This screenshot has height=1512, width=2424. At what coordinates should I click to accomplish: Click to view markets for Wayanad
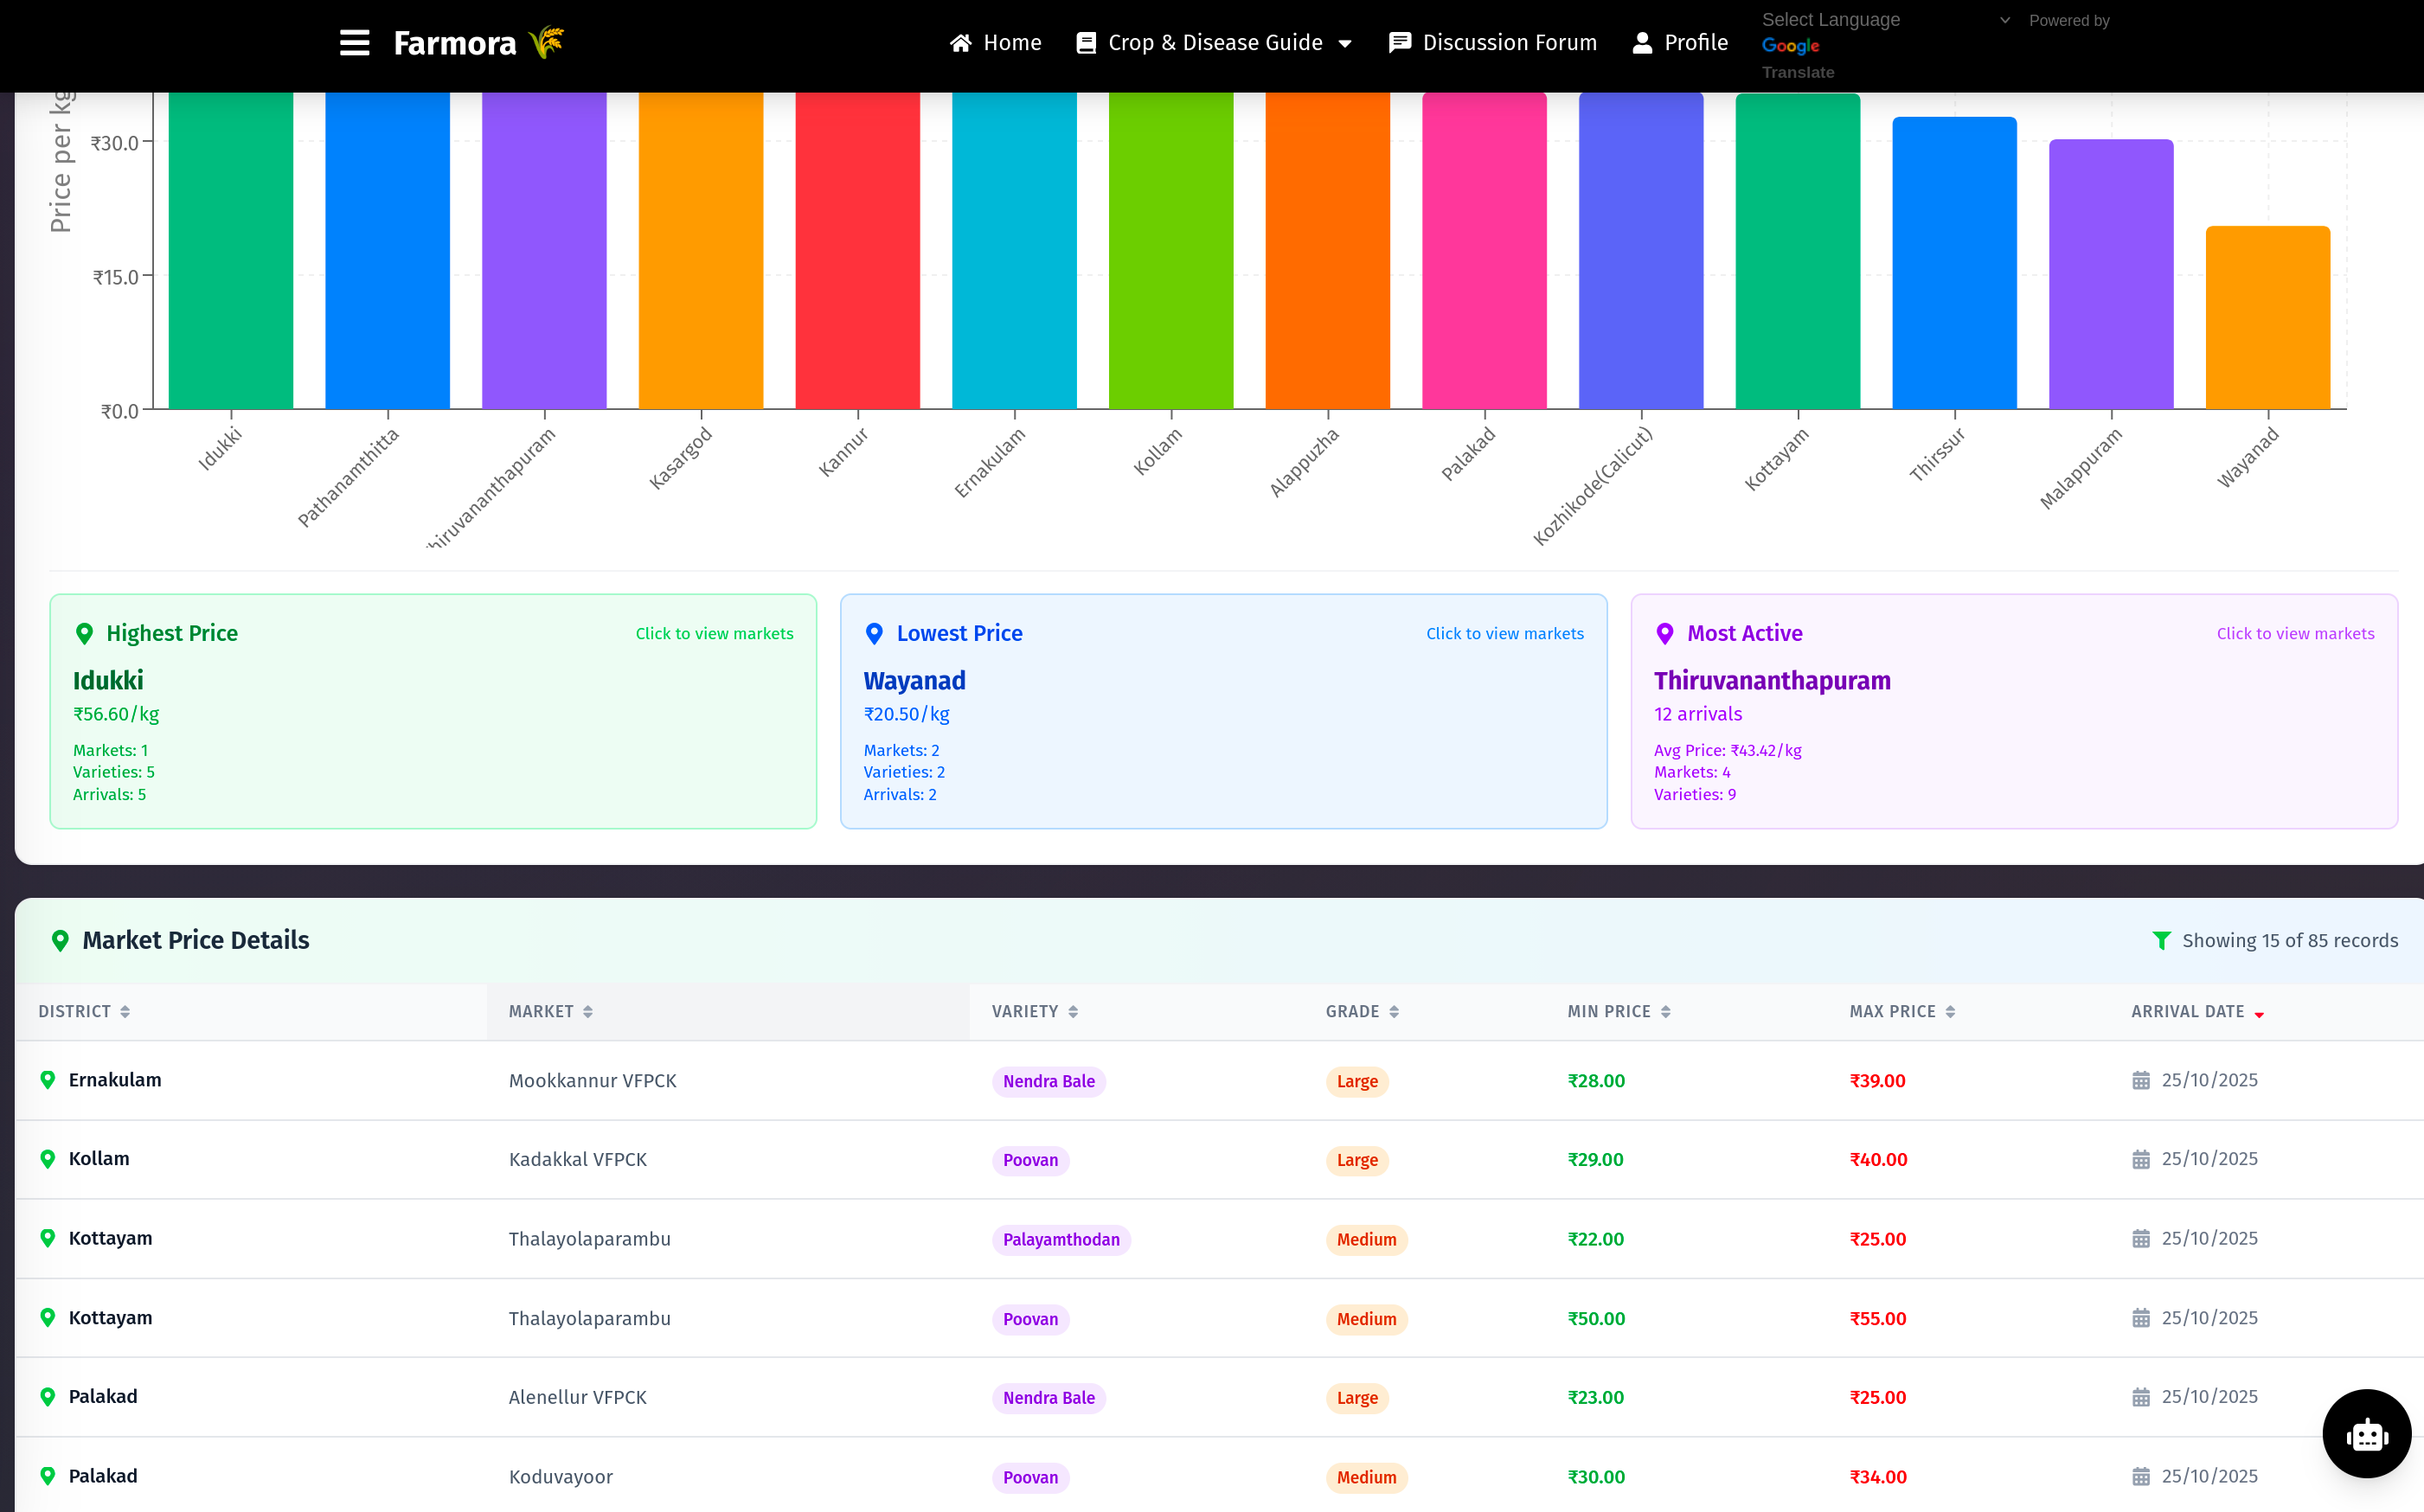pyautogui.click(x=1504, y=634)
